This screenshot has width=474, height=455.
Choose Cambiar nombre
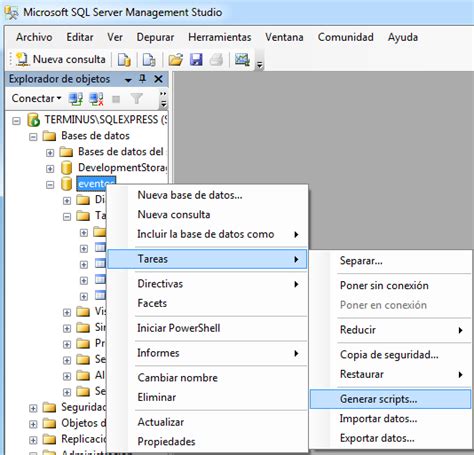coord(207,378)
